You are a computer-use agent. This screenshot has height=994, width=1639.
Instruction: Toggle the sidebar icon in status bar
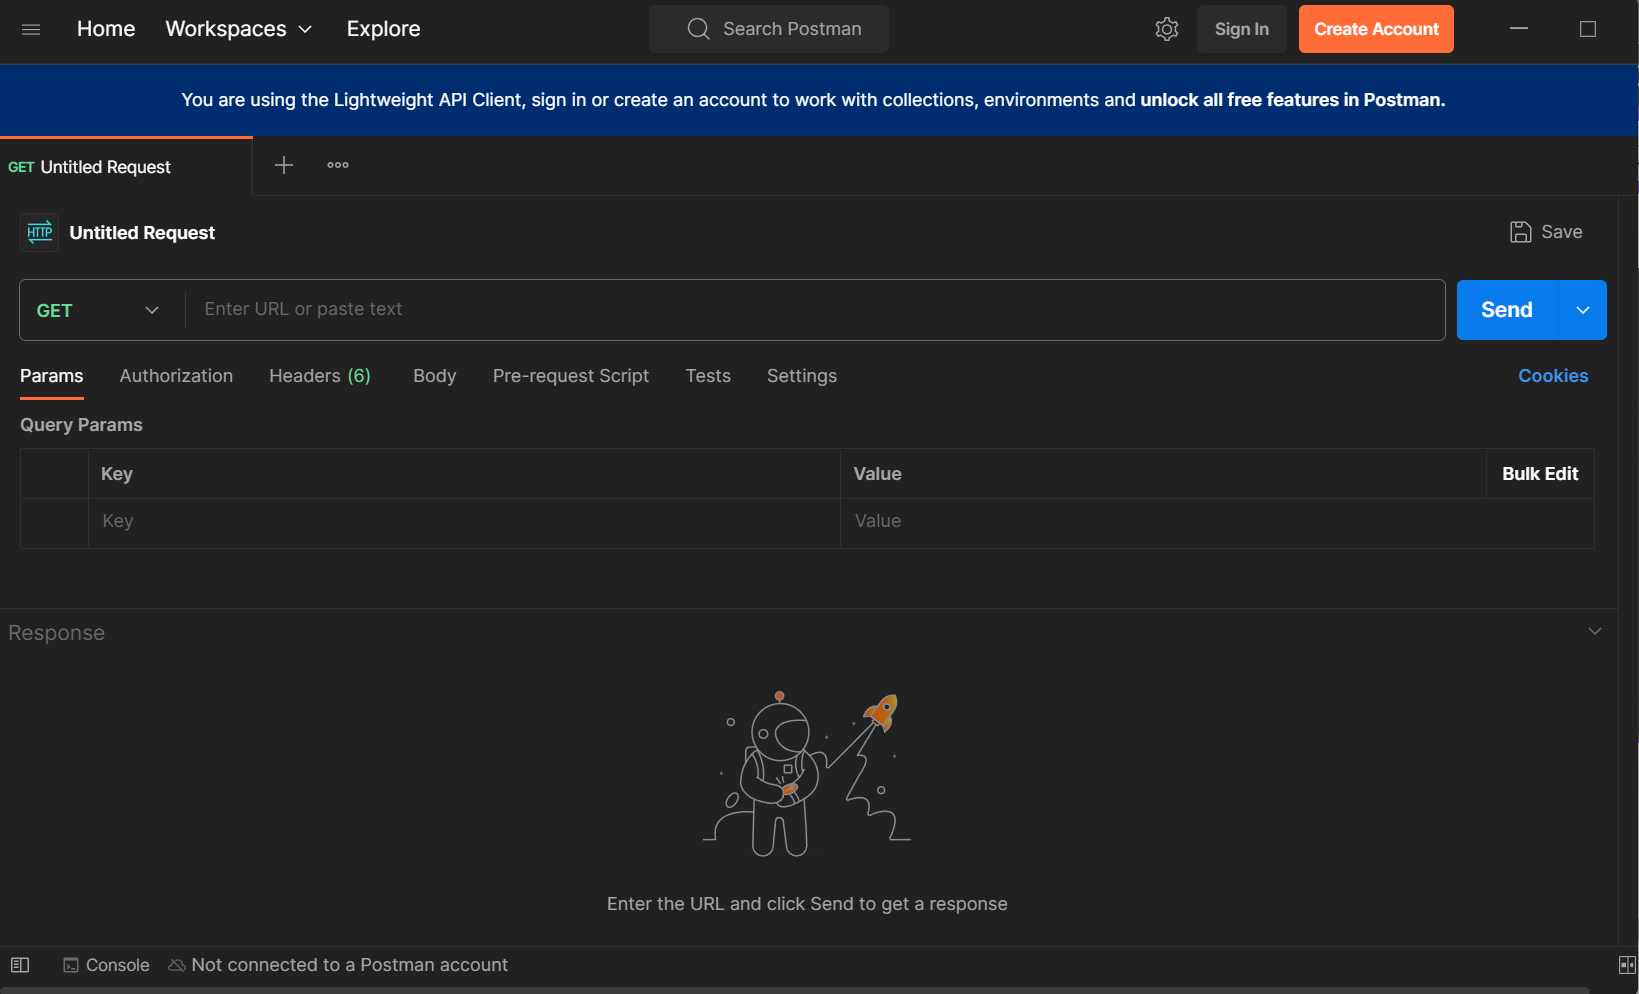pos(20,965)
